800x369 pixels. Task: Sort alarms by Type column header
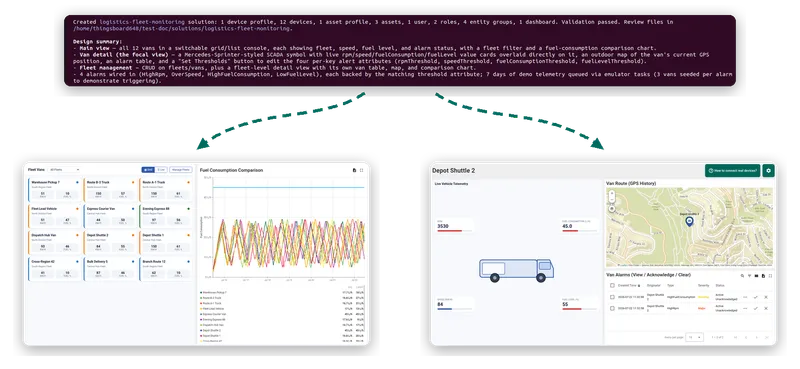pyautogui.click(x=670, y=285)
